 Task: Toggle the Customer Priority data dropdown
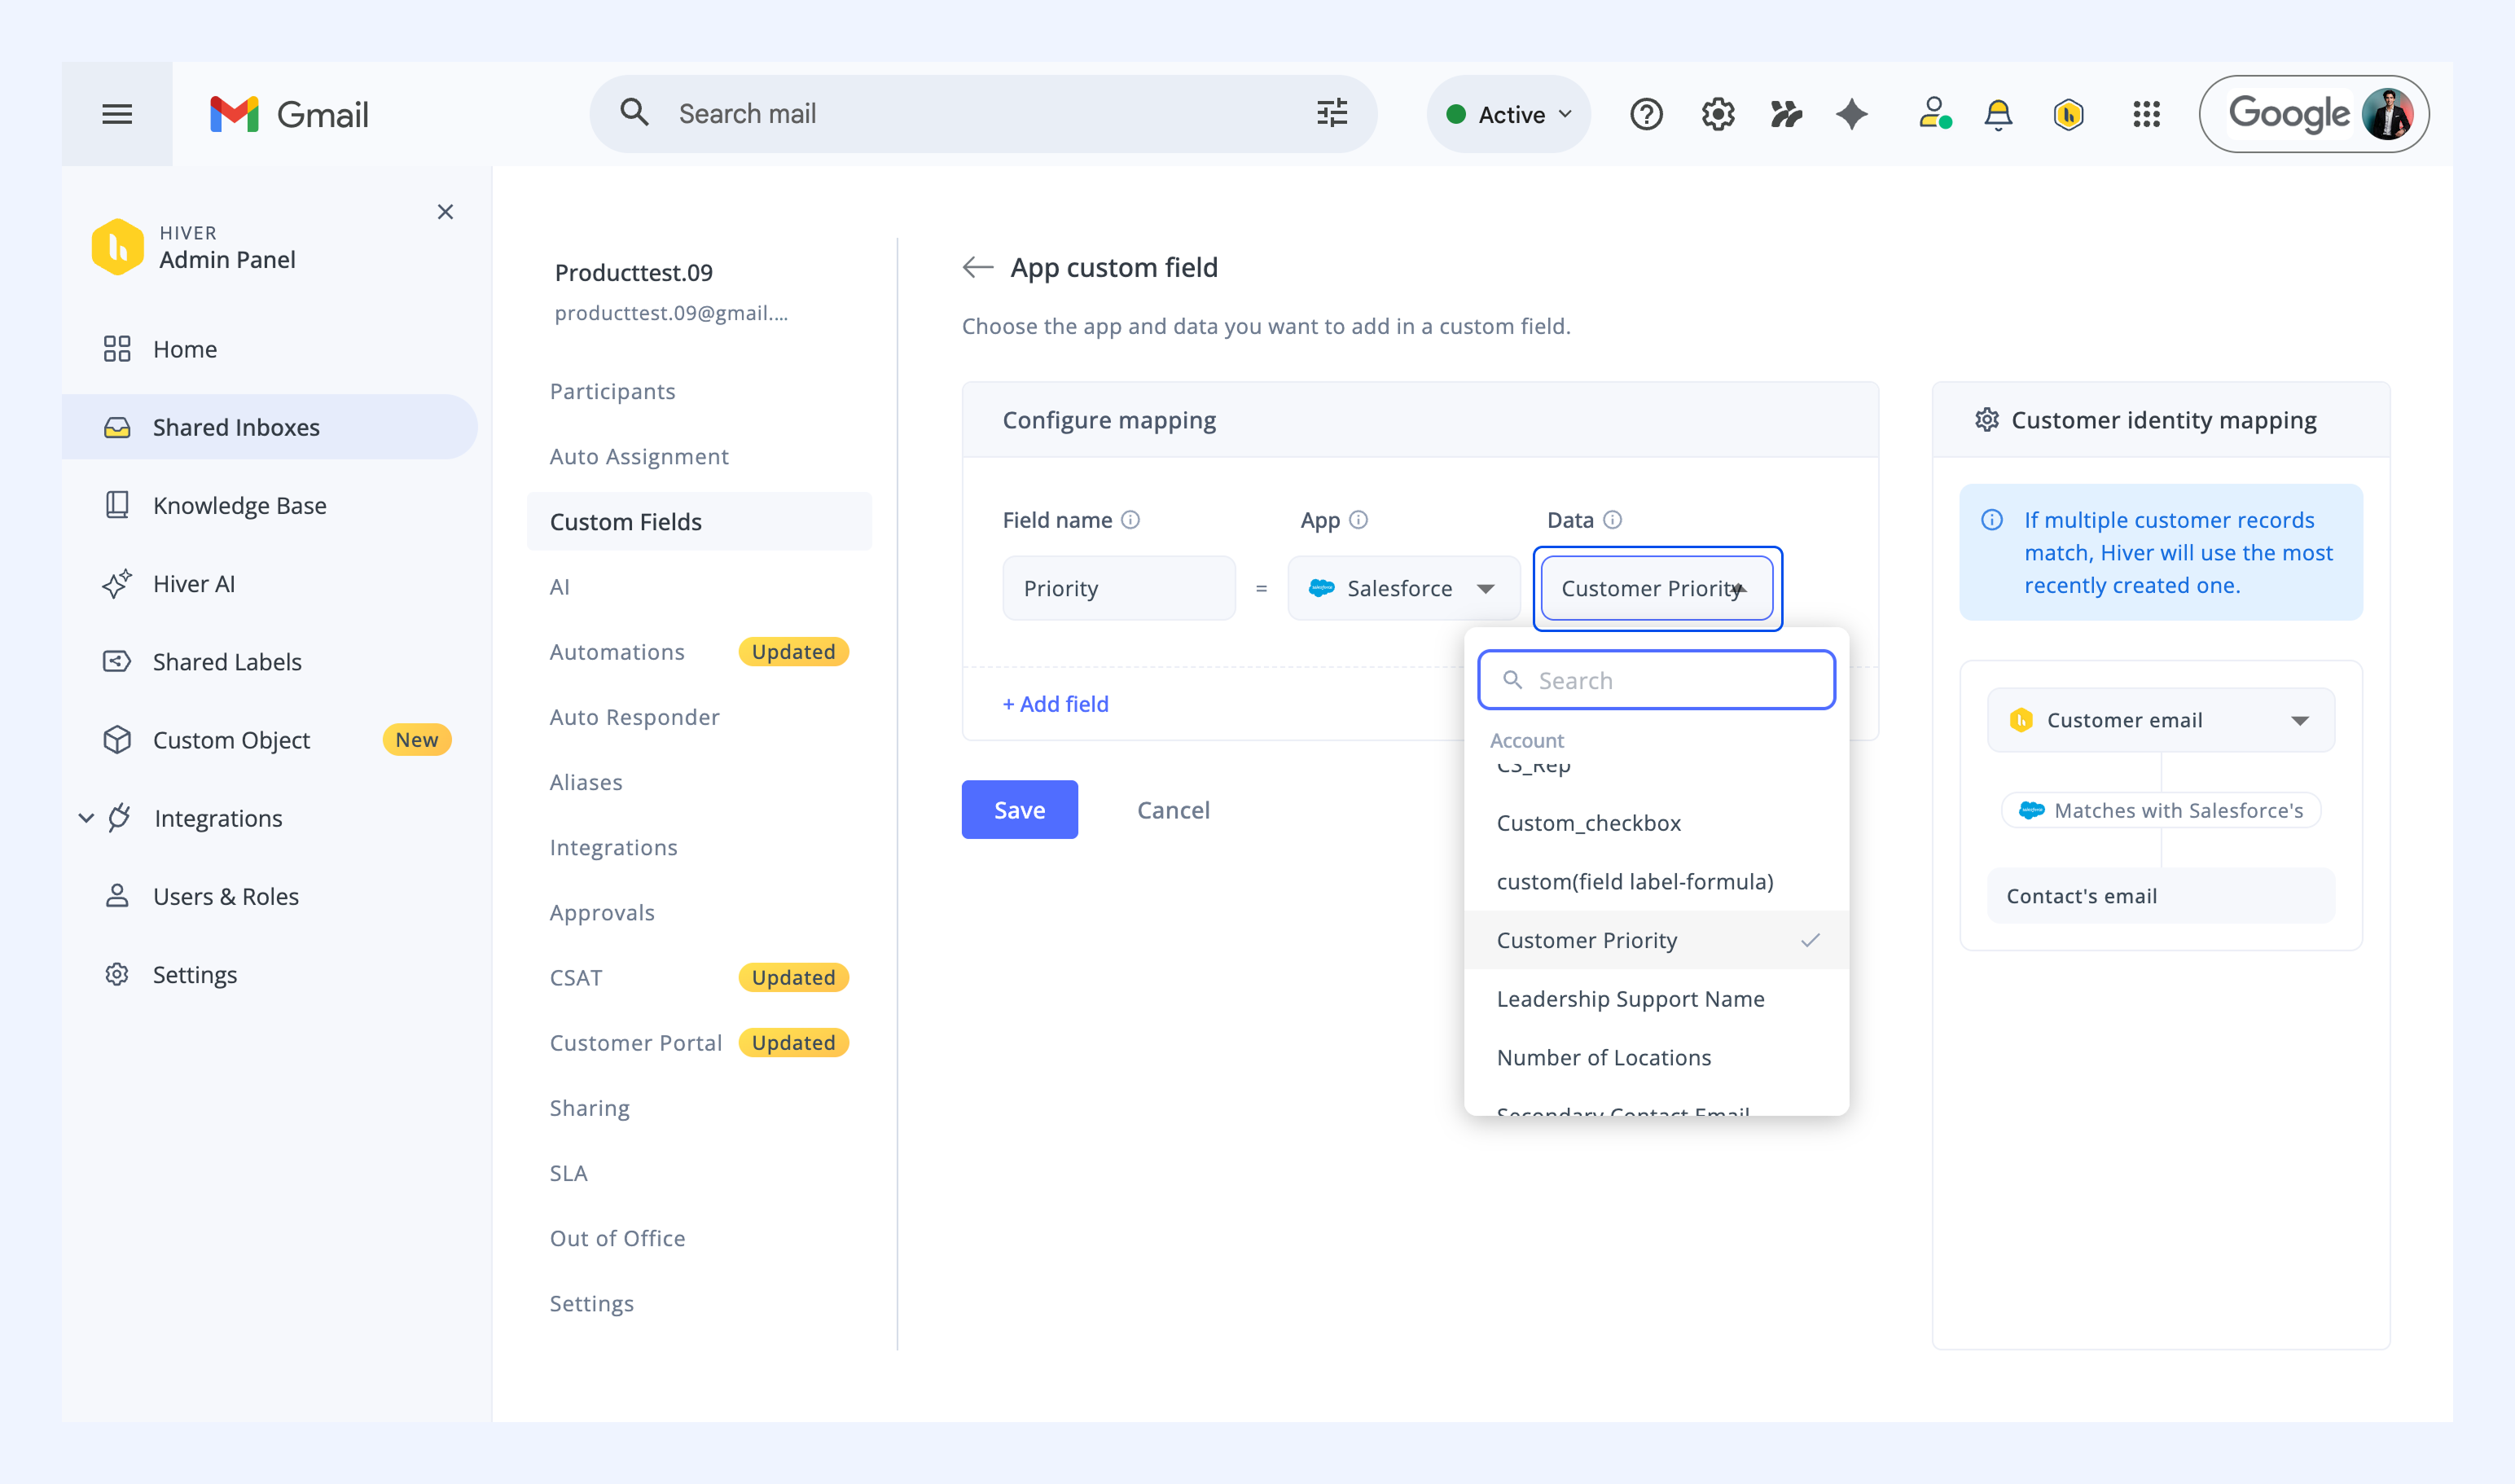(x=1657, y=588)
